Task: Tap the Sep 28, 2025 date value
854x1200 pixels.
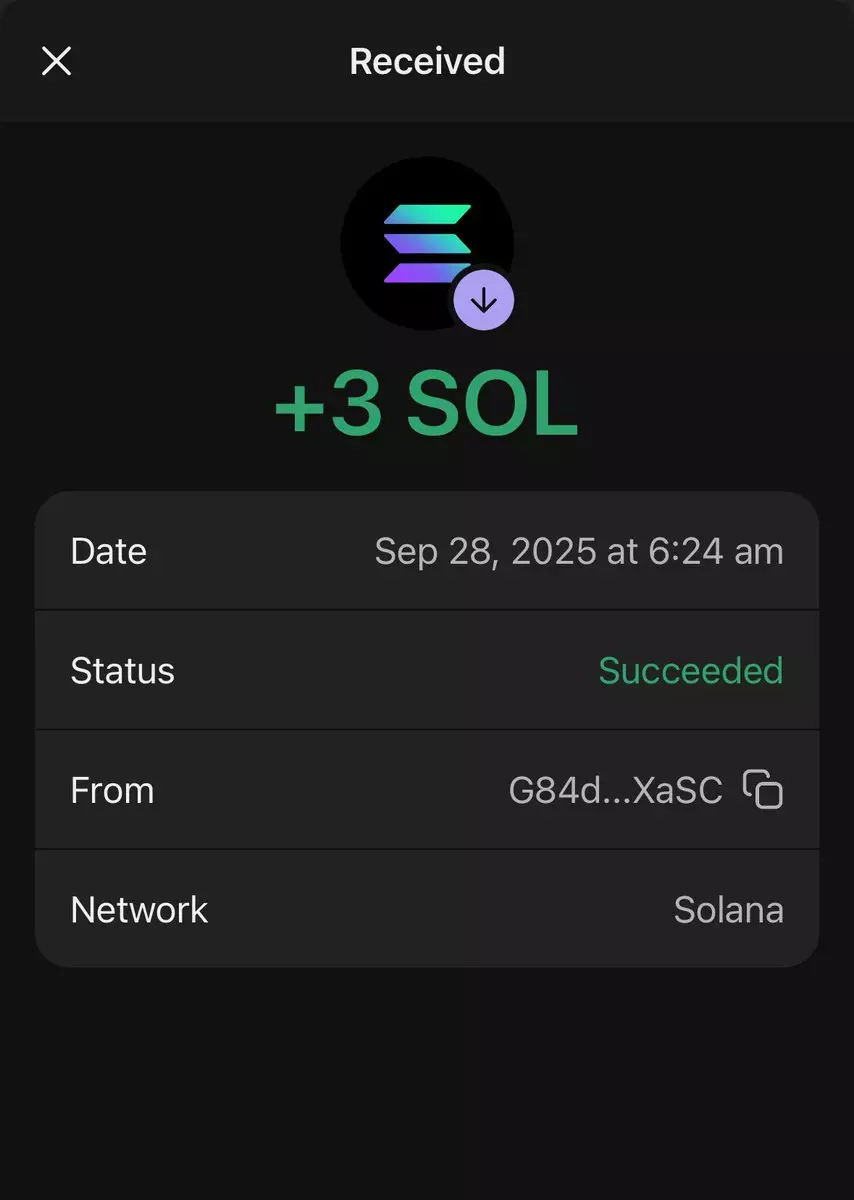Action: [x=488, y=551]
